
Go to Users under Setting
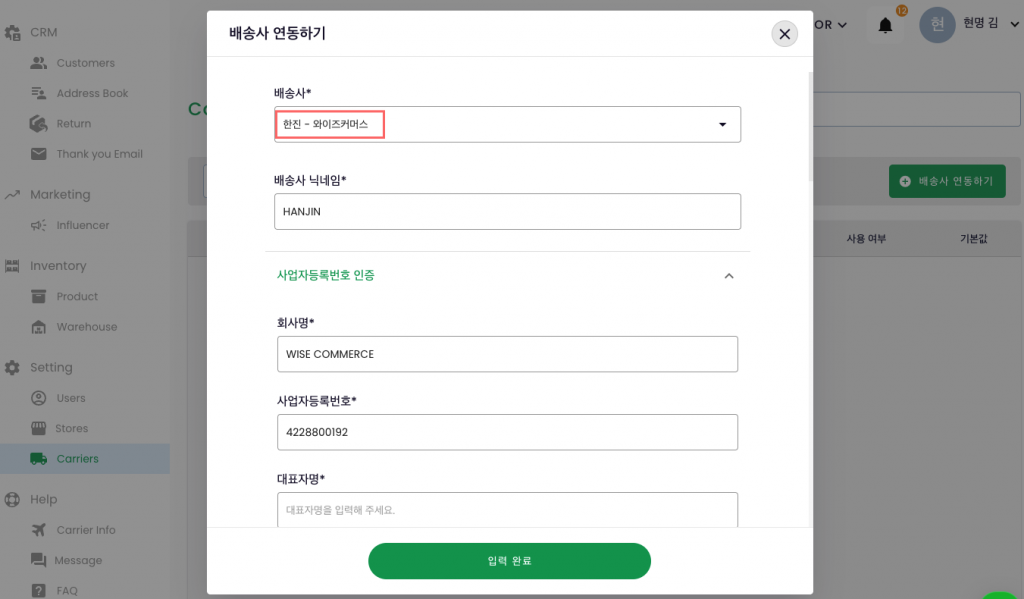pyautogui.click(x=70, y=398)
